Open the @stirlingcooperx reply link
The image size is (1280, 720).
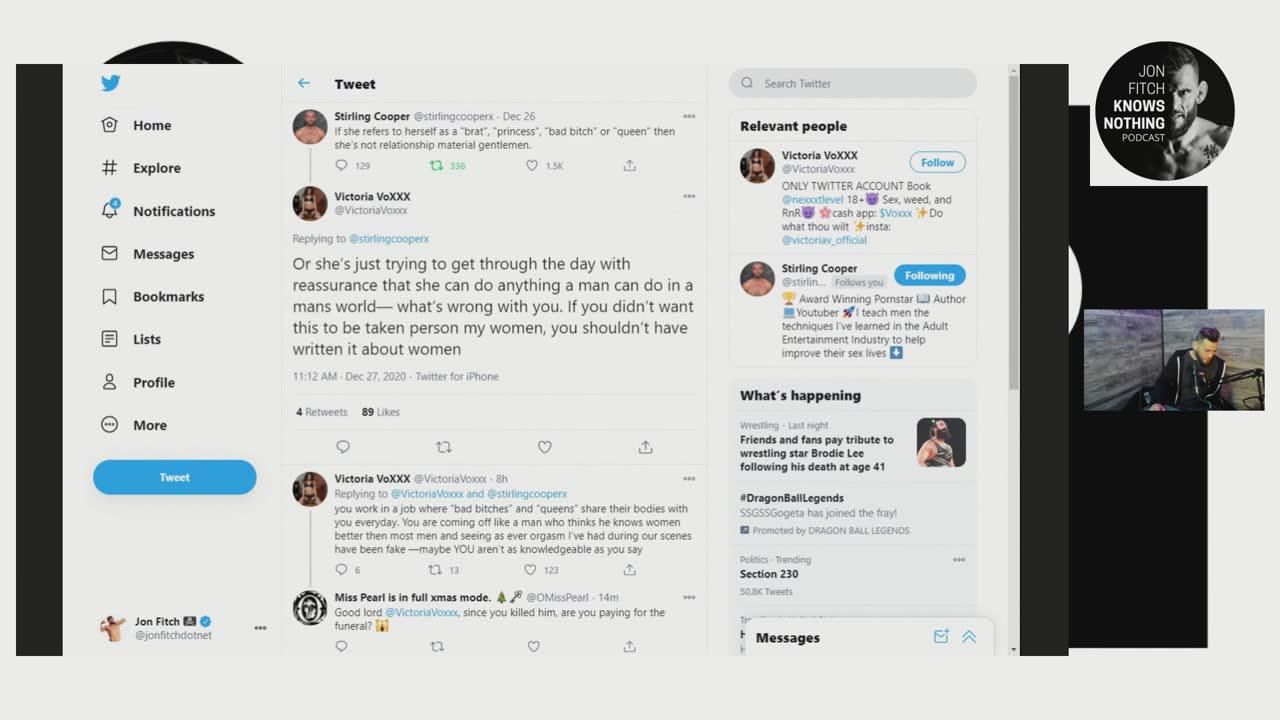[388, 239]
